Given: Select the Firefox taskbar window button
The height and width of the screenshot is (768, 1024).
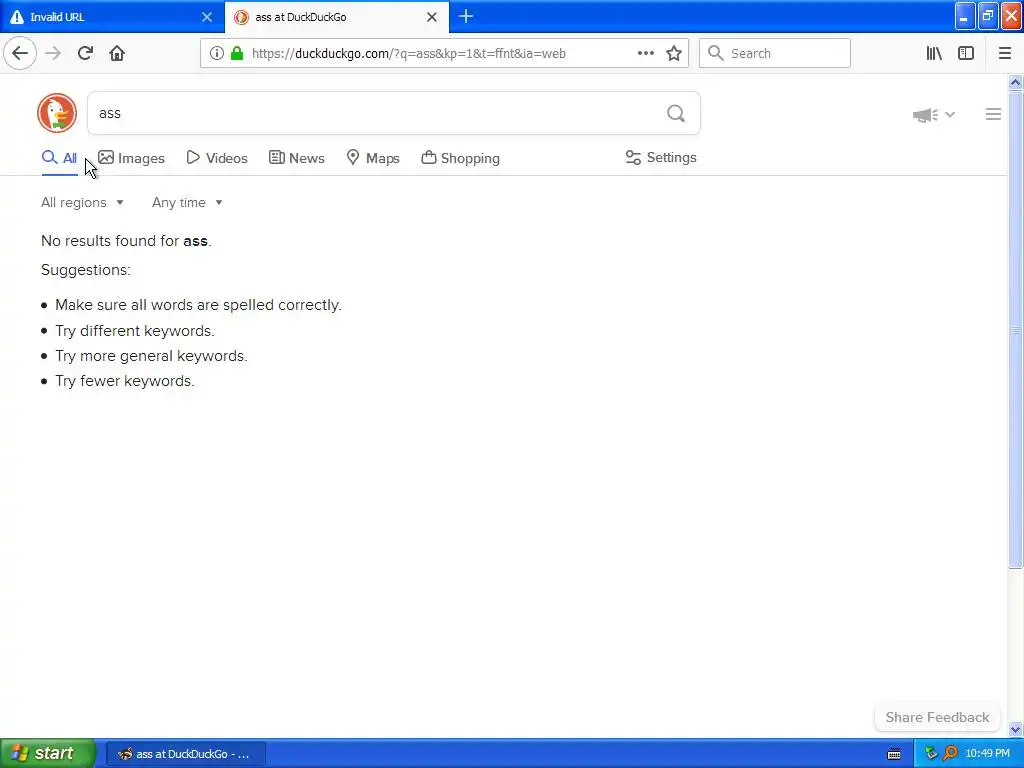Looking at the screenshot, I should click(x=186, y=754).
